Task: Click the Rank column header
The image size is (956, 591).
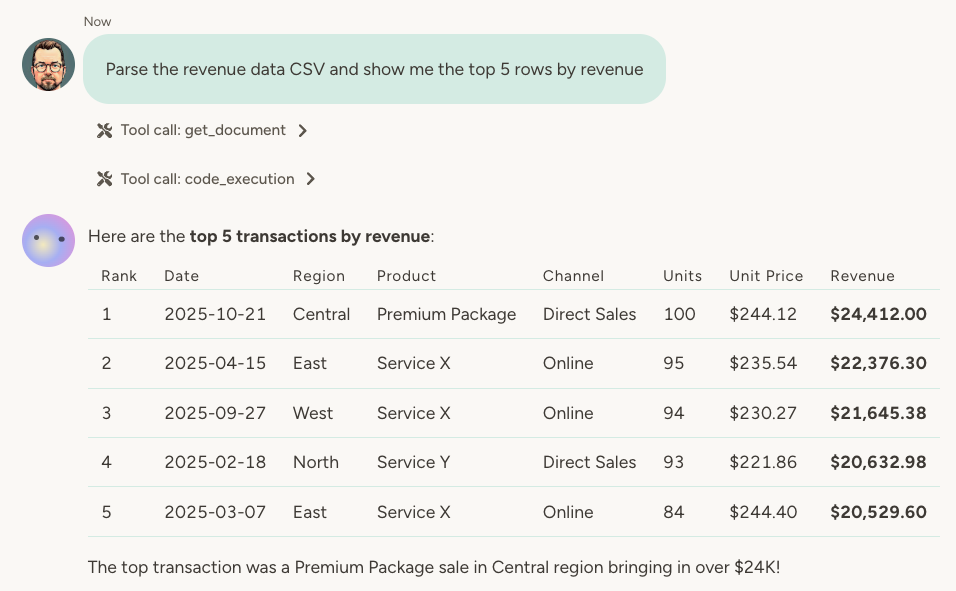Action: coord(119,276)
